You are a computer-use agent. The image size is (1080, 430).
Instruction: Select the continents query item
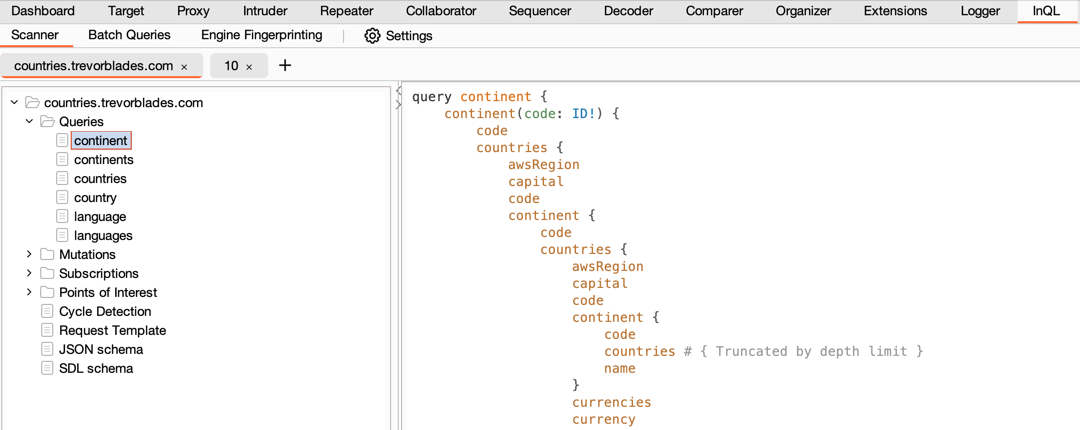[x=104, y=159]
